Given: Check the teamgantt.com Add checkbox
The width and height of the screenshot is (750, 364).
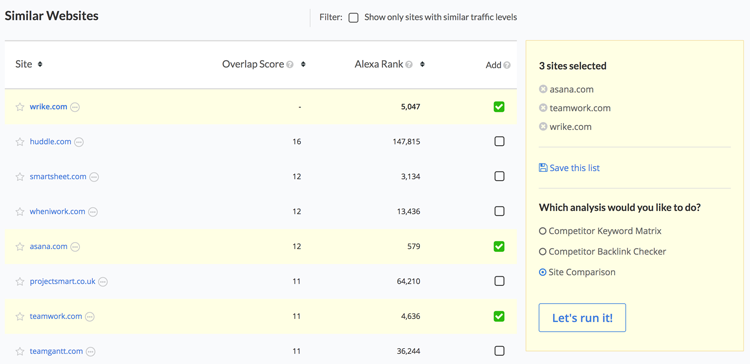Looking at the screenshot, I should (x=499, y=351).
